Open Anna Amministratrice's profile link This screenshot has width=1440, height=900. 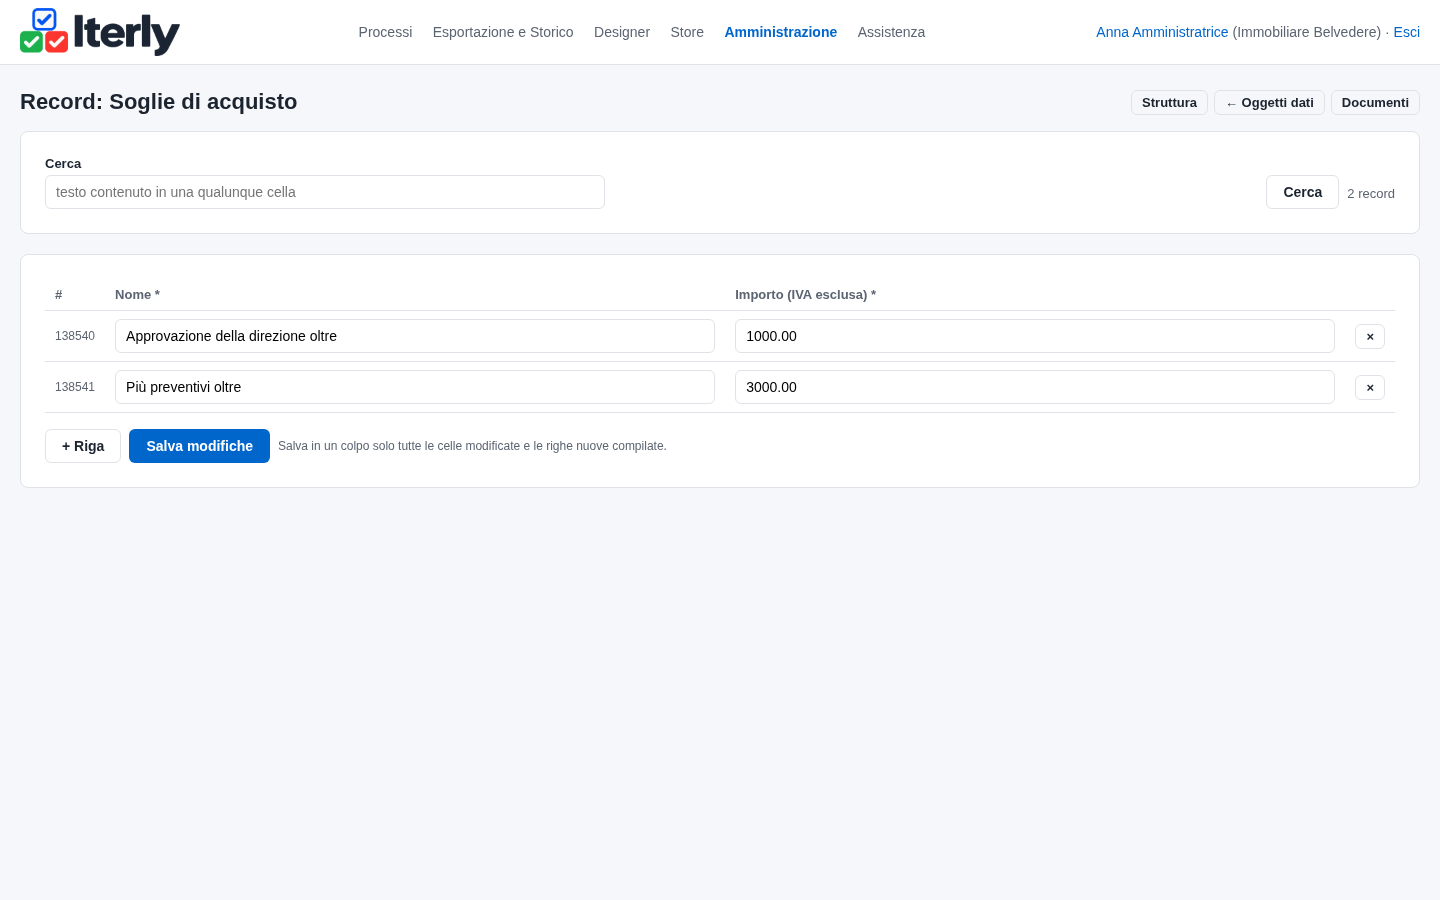(1162, 32)
